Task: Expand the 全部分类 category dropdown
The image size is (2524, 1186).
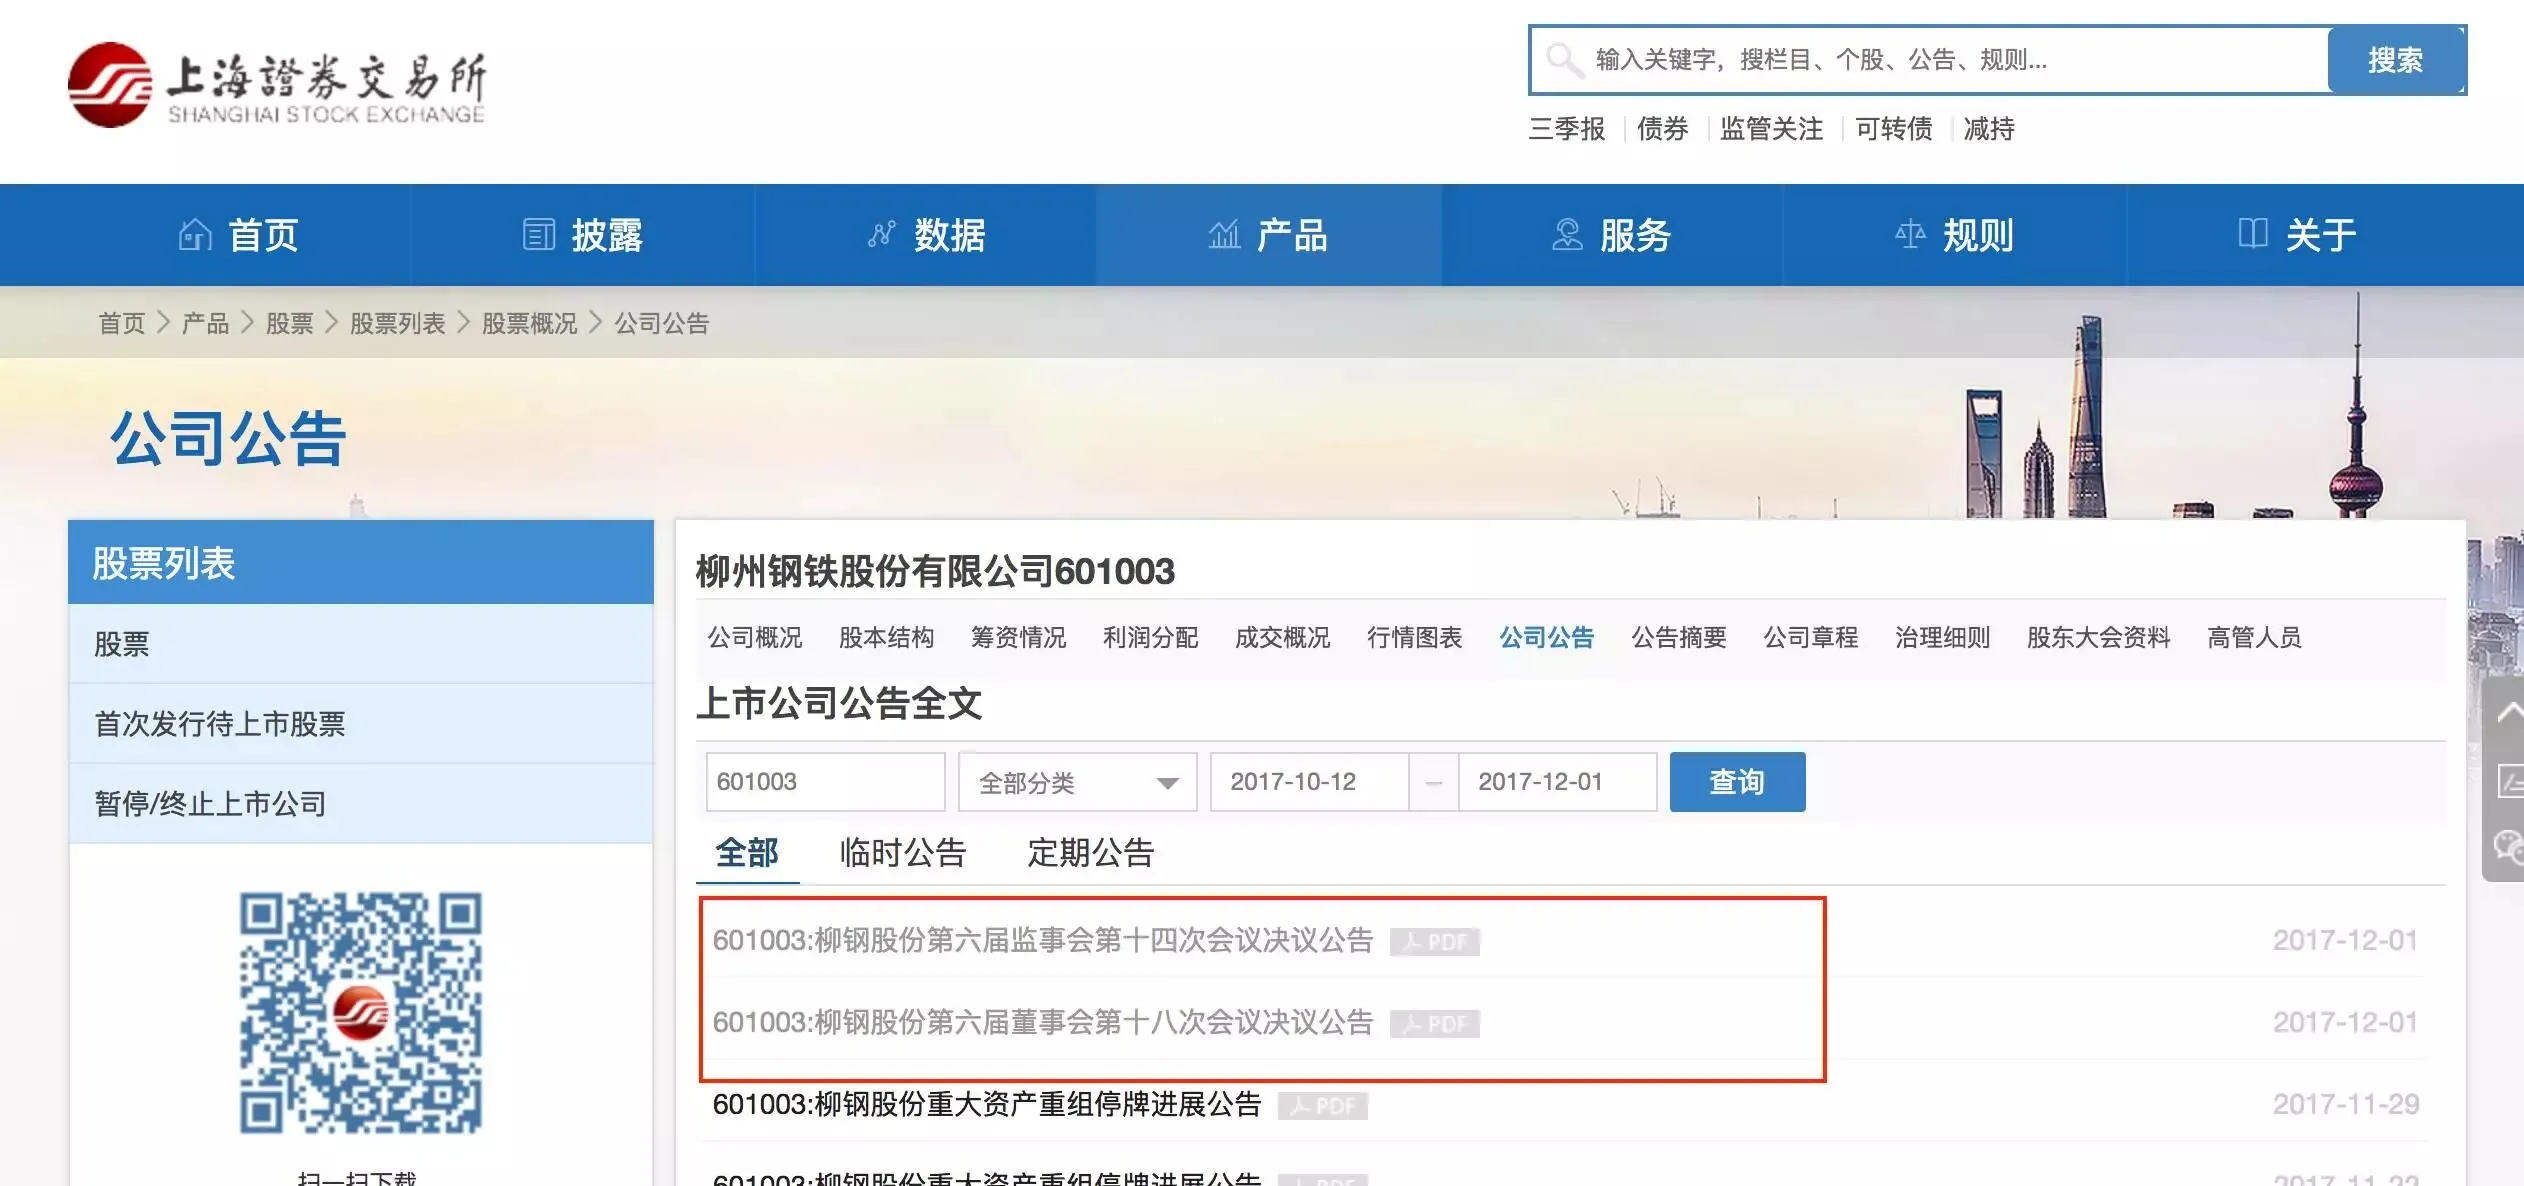Action: pos(1077,782)
